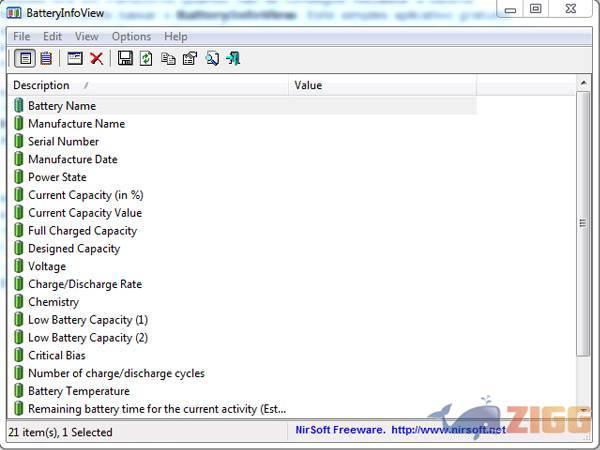Viewport: 600px width, 450px height.
Task: Click the Exit door toolbar icon
Action: tap(233, 58)
